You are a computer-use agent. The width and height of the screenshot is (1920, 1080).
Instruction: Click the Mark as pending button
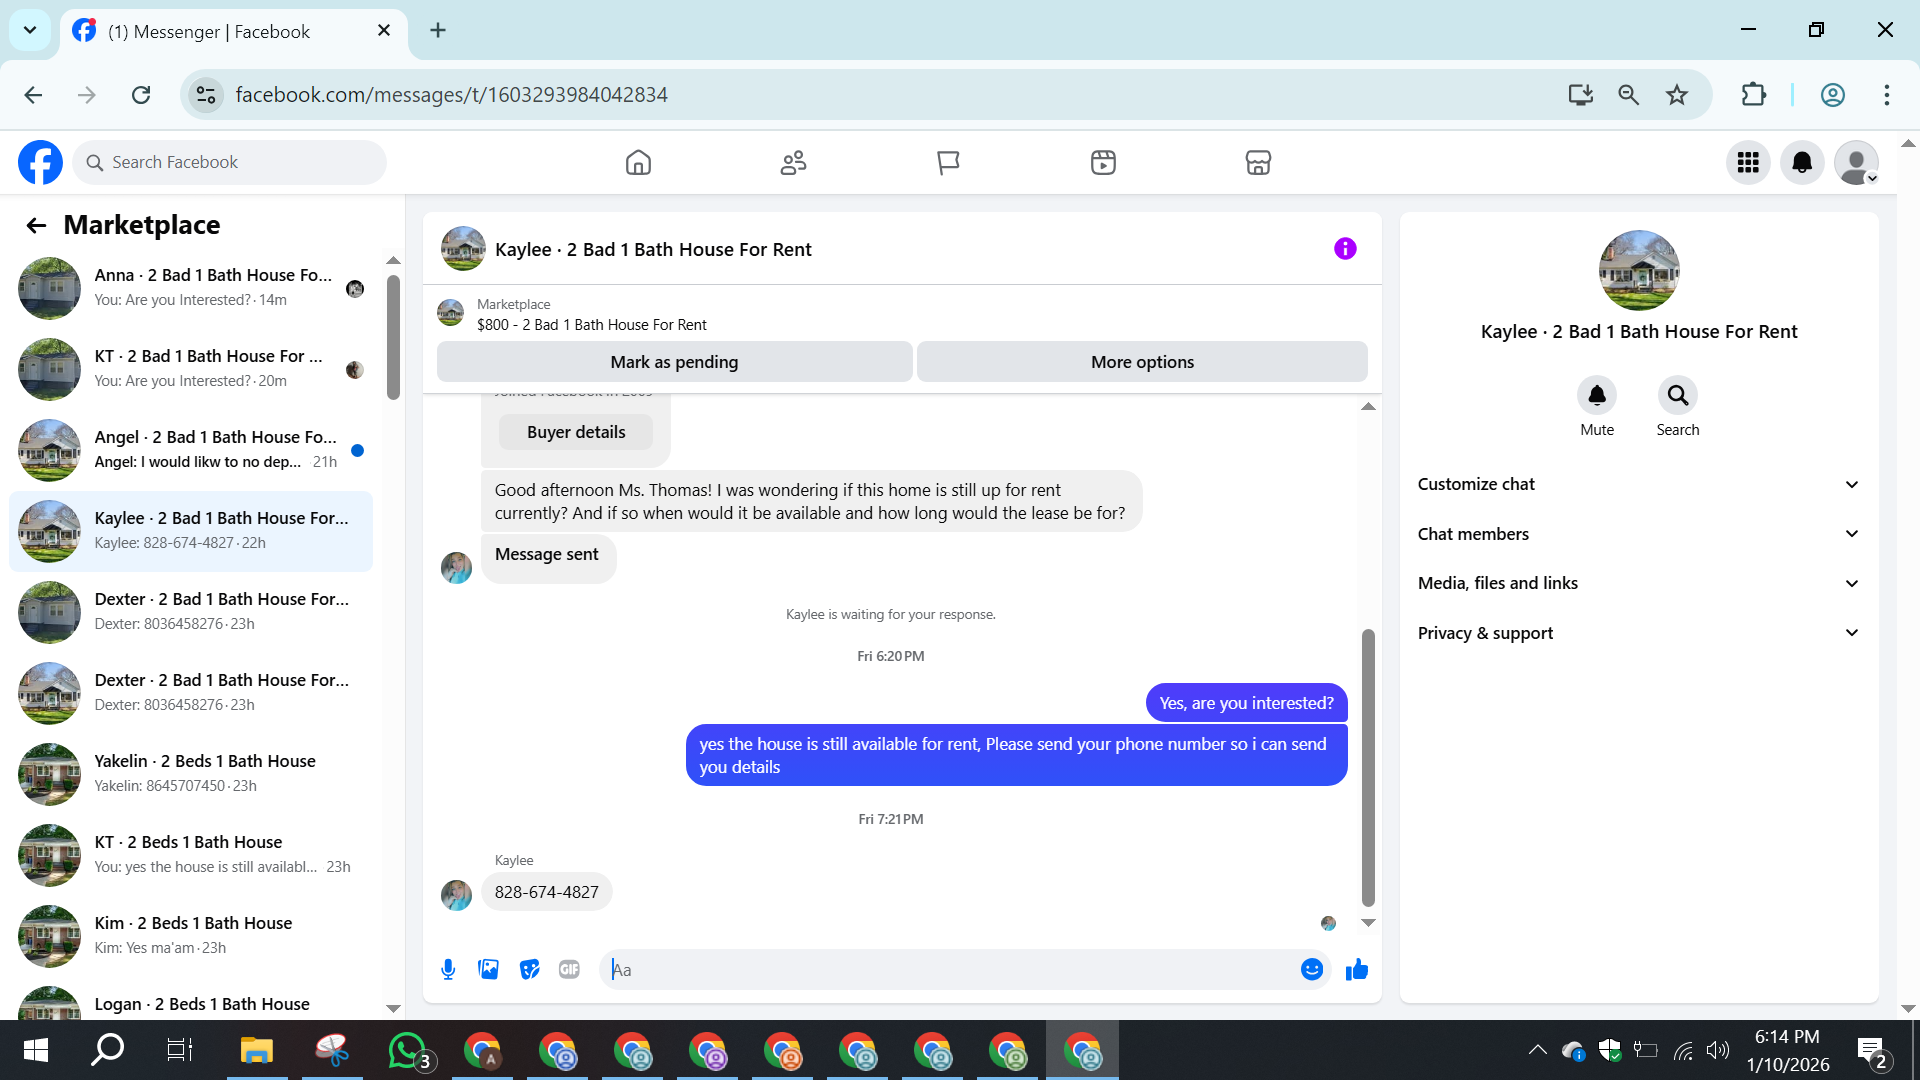tap(674, 362)
